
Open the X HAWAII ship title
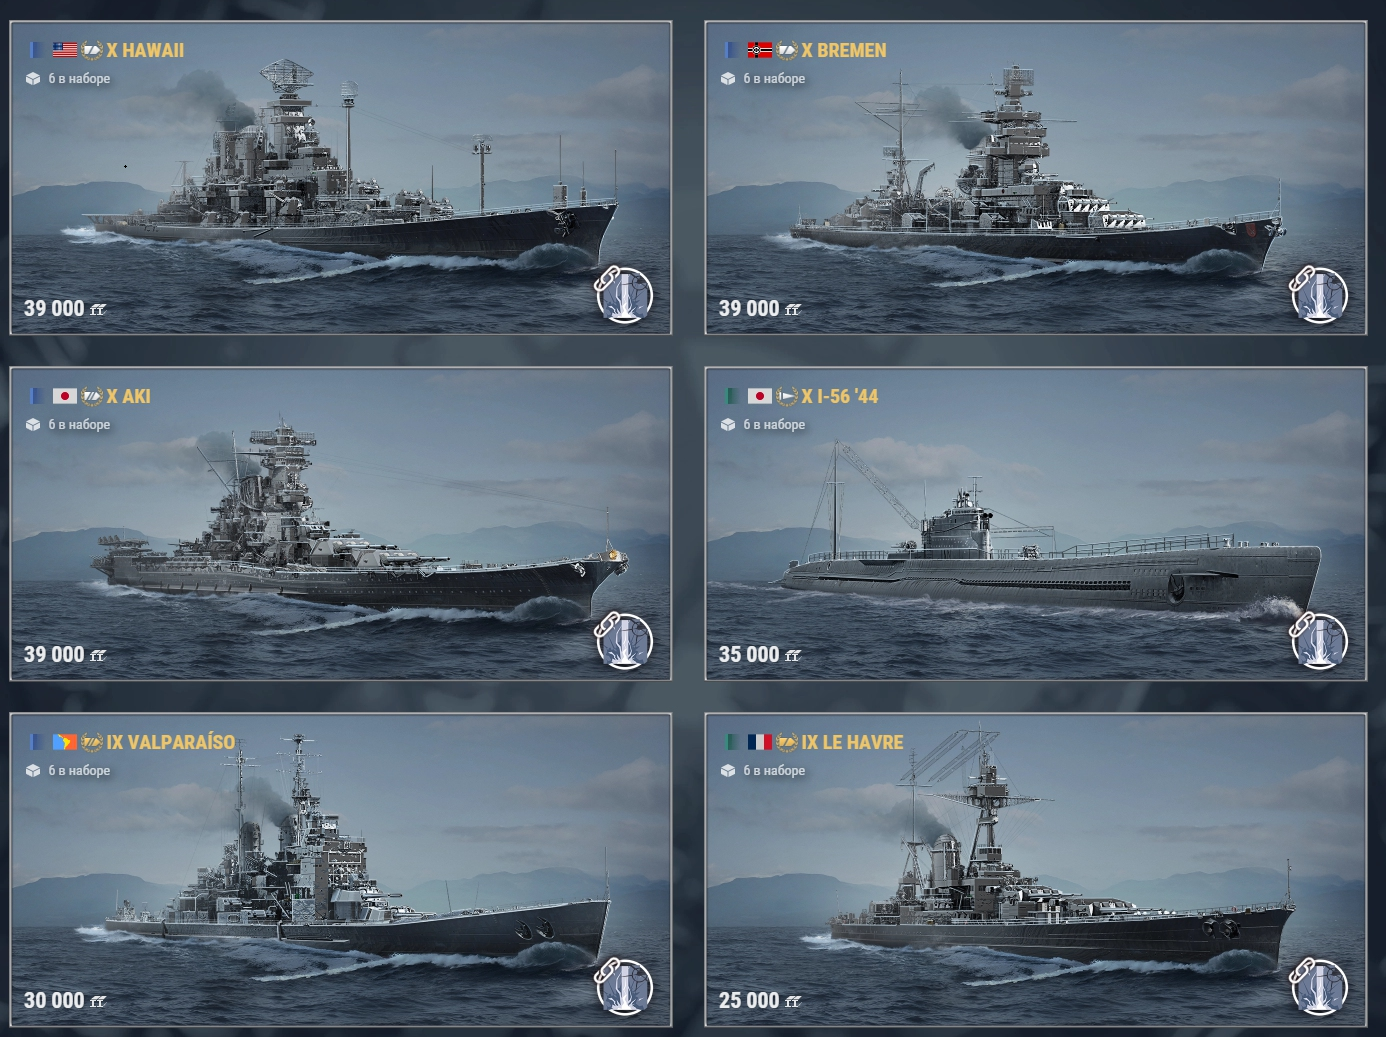tap(145, 50)
